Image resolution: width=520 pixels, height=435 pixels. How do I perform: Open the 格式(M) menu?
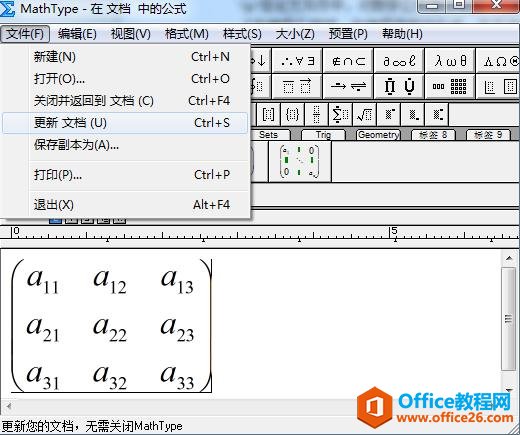click(x=187, y=34)
